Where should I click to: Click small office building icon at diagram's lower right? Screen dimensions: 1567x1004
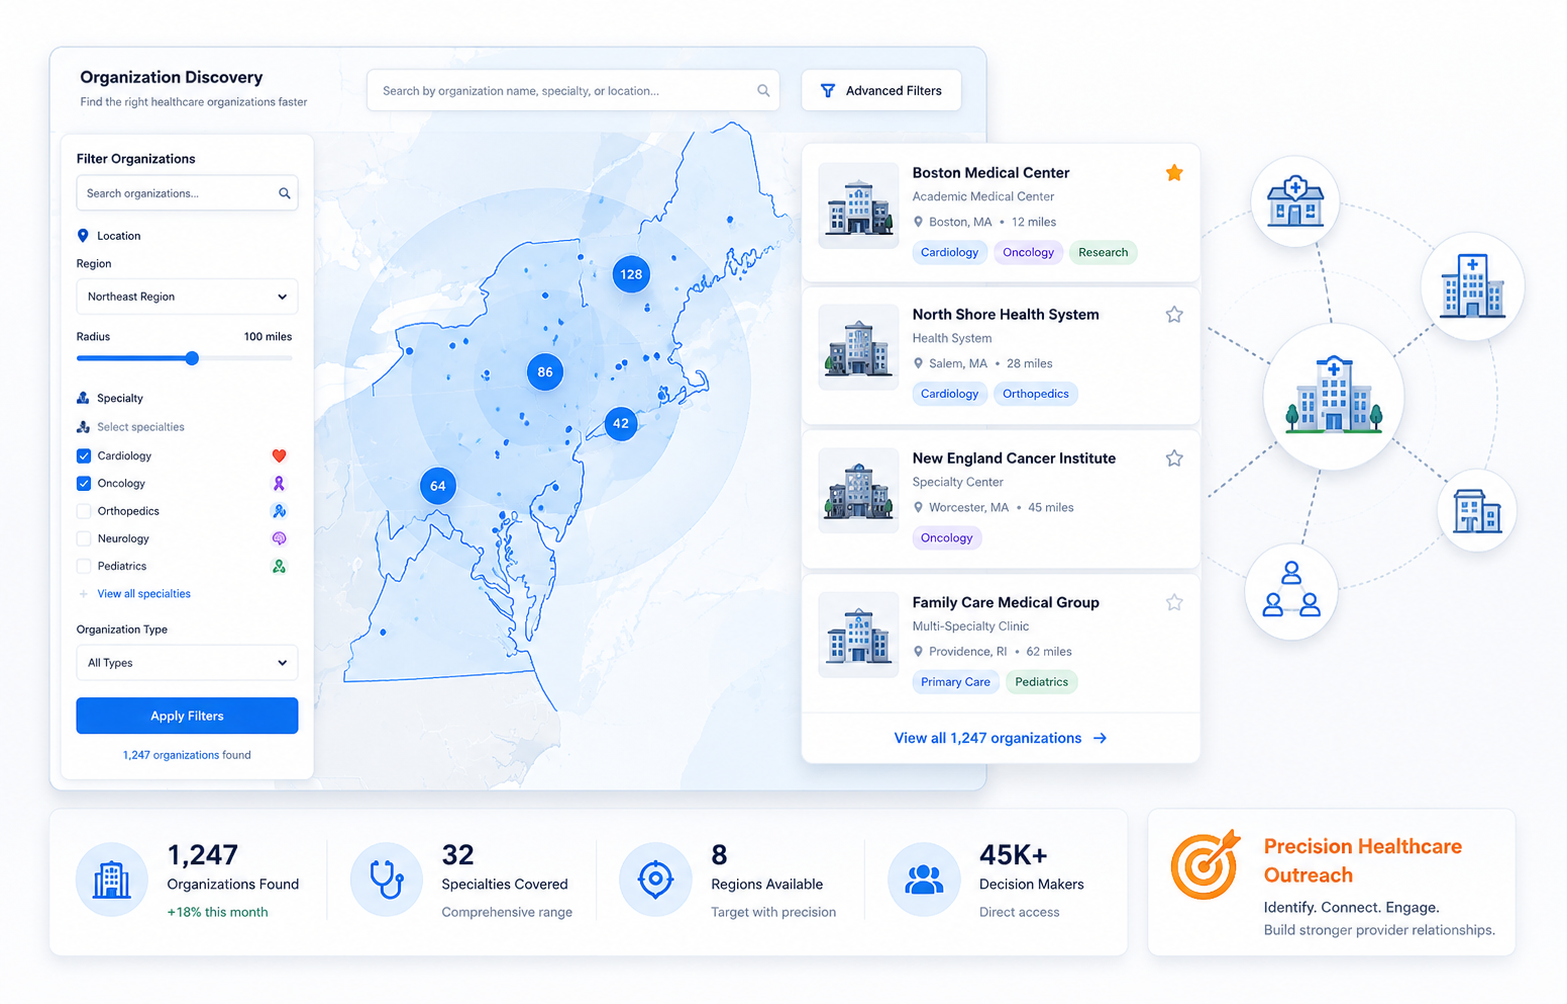pos(1476,512)
